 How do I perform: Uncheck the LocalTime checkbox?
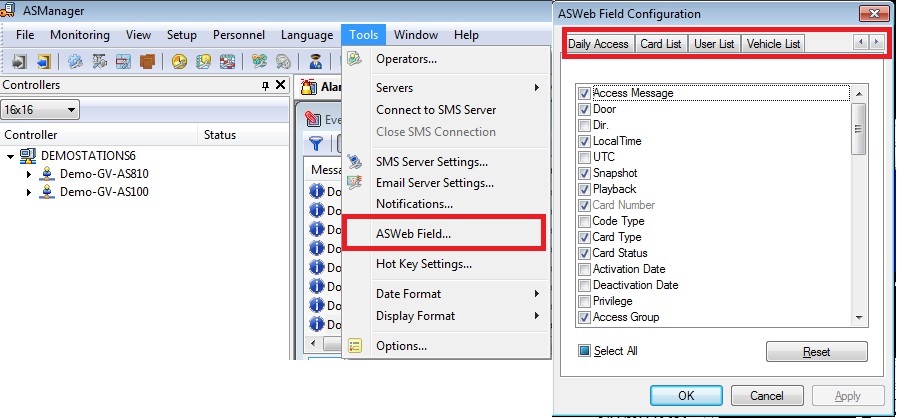(x=584, y=141)
